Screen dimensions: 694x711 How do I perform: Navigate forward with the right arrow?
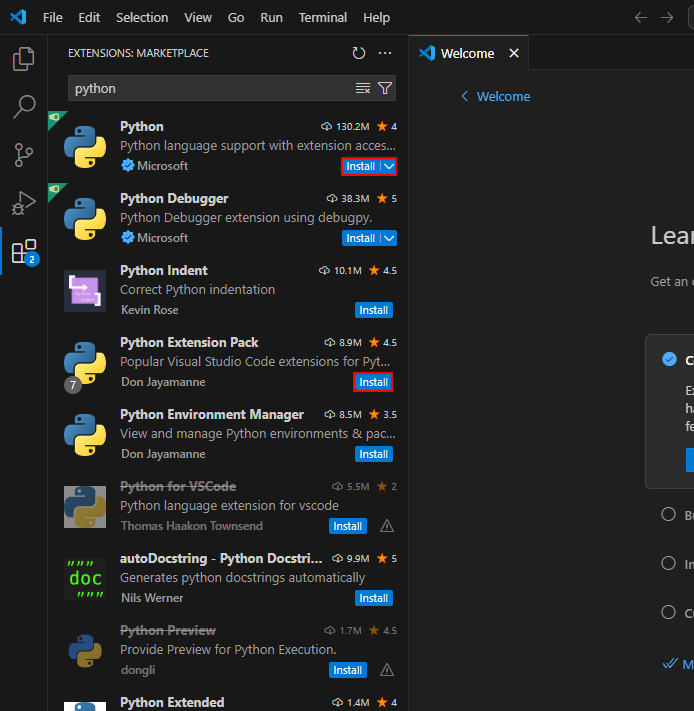(667, 18)
